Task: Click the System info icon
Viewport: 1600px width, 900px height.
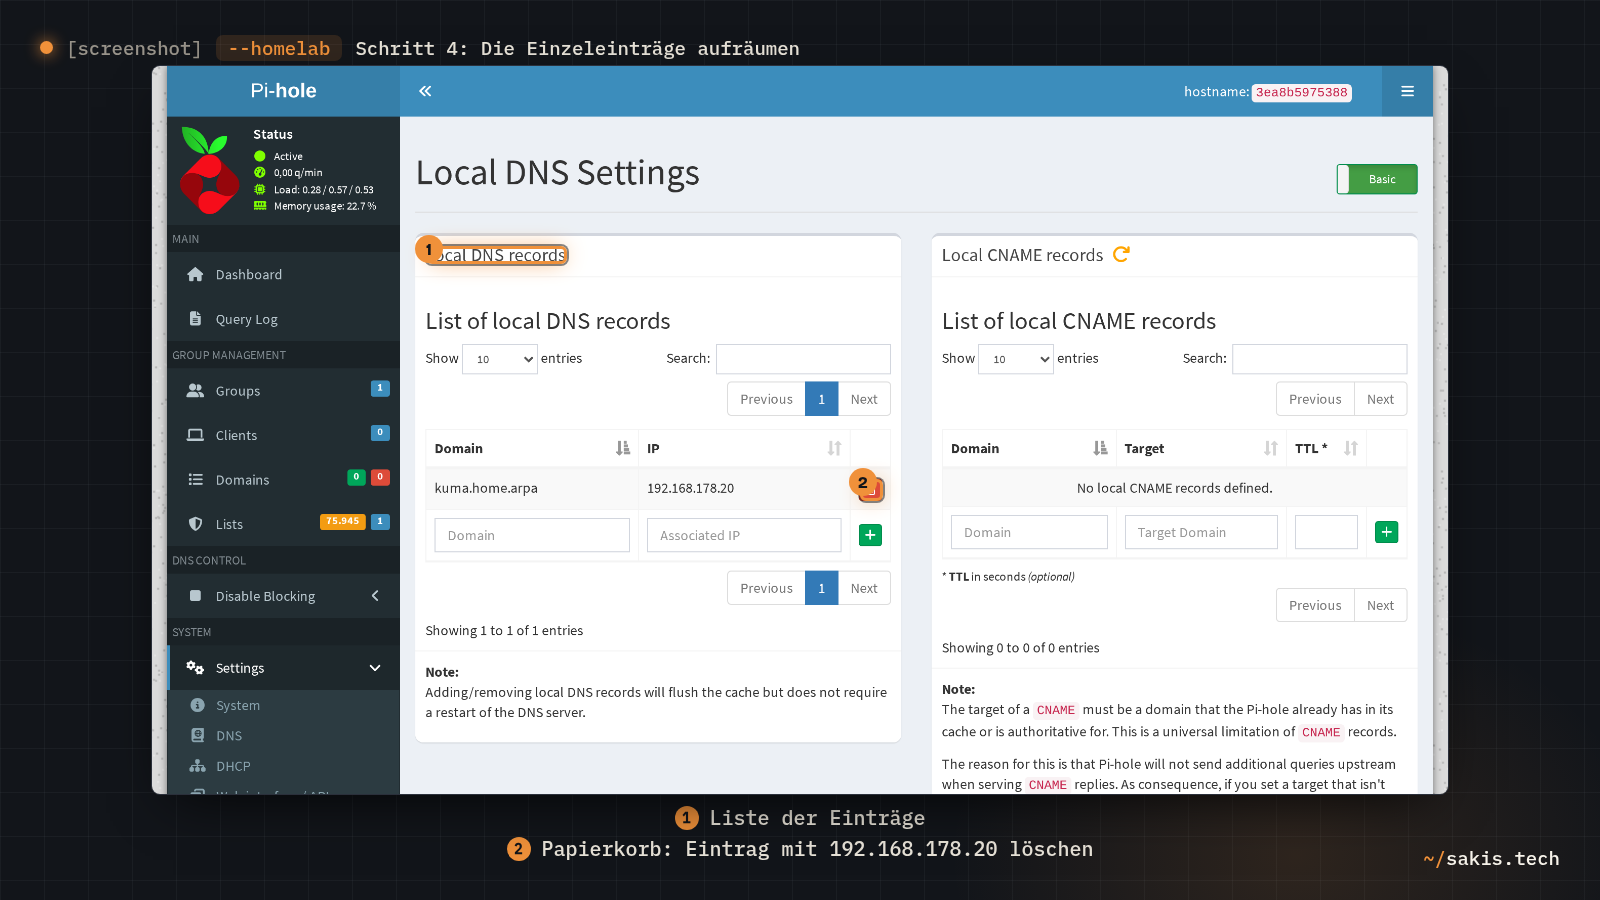Action: pyautogui.click(x=198, y=705)
